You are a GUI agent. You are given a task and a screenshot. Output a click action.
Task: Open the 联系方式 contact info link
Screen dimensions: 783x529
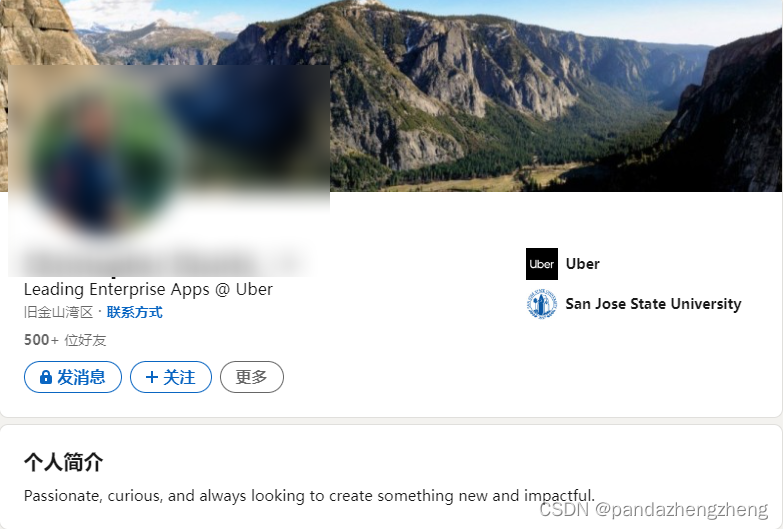click(x=135, y=313)
